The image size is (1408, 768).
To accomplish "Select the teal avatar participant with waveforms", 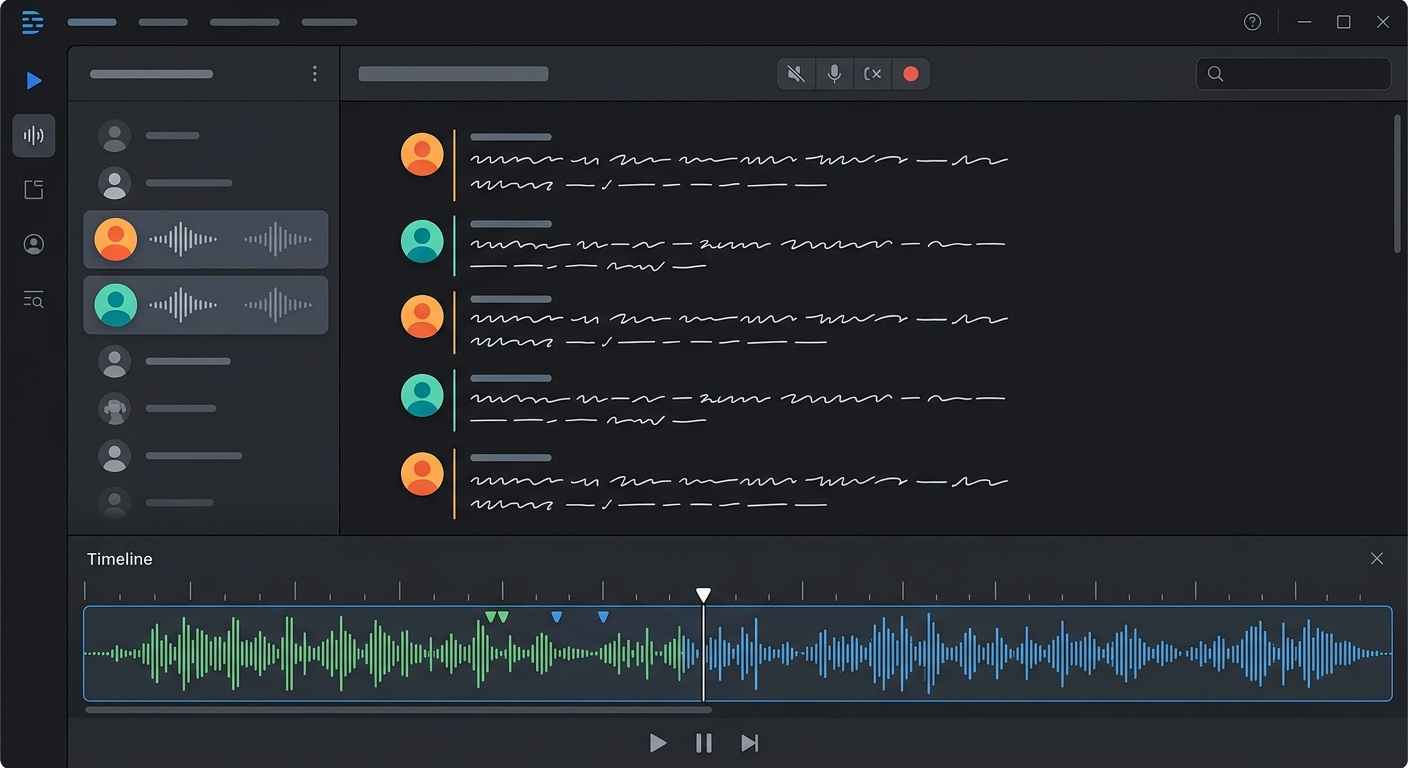I will pos(205,305).
